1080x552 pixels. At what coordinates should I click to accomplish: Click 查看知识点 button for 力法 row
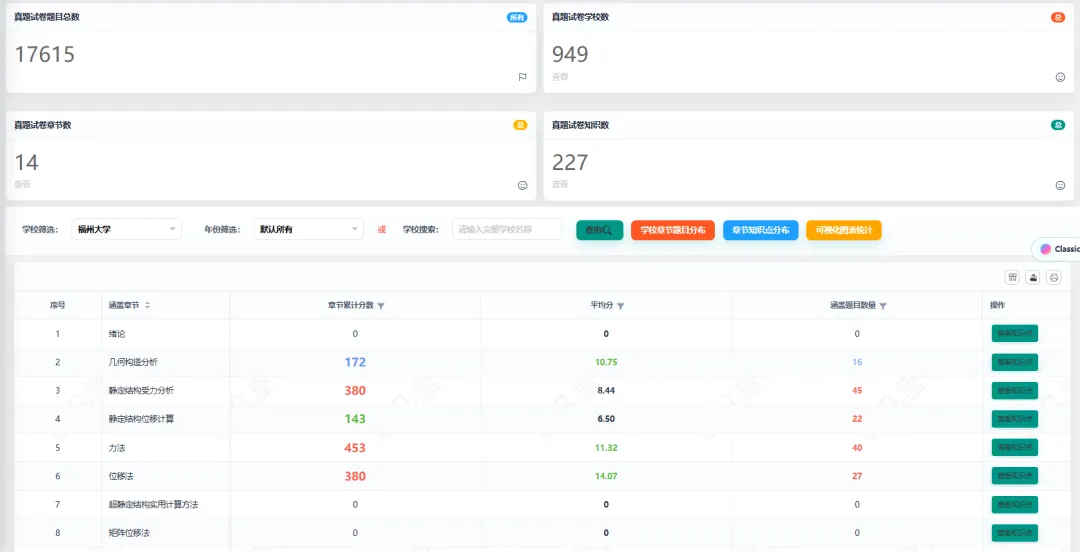(x=1015, y=447)
